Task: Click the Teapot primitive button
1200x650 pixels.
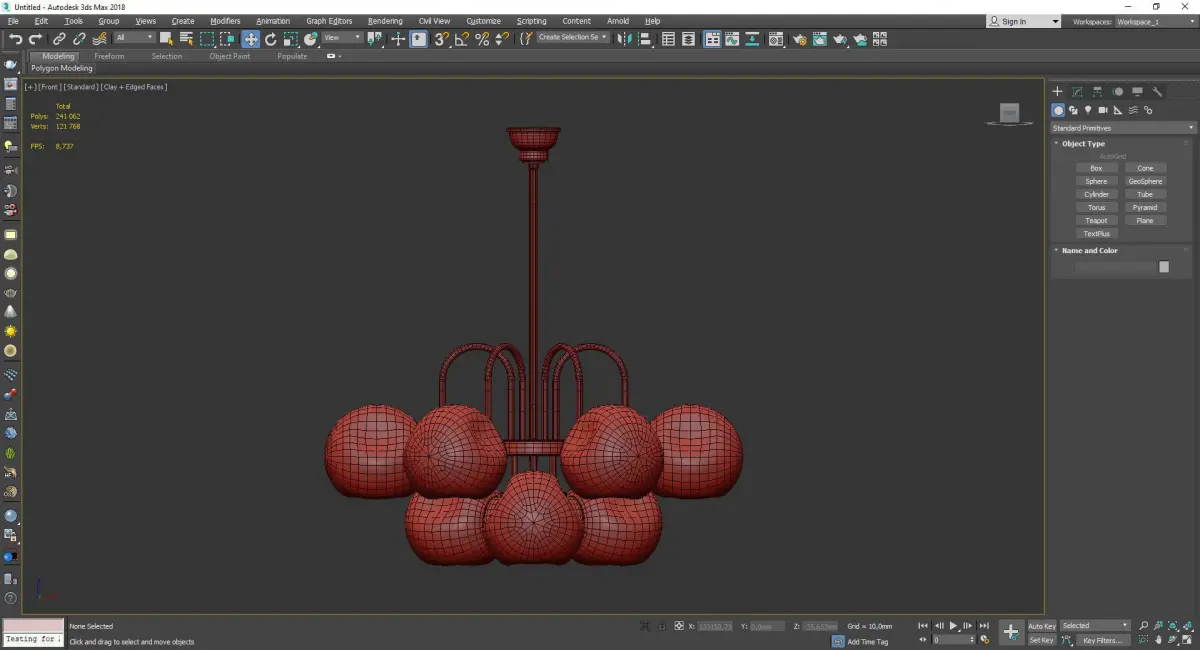Action: tap(1096, 221)
